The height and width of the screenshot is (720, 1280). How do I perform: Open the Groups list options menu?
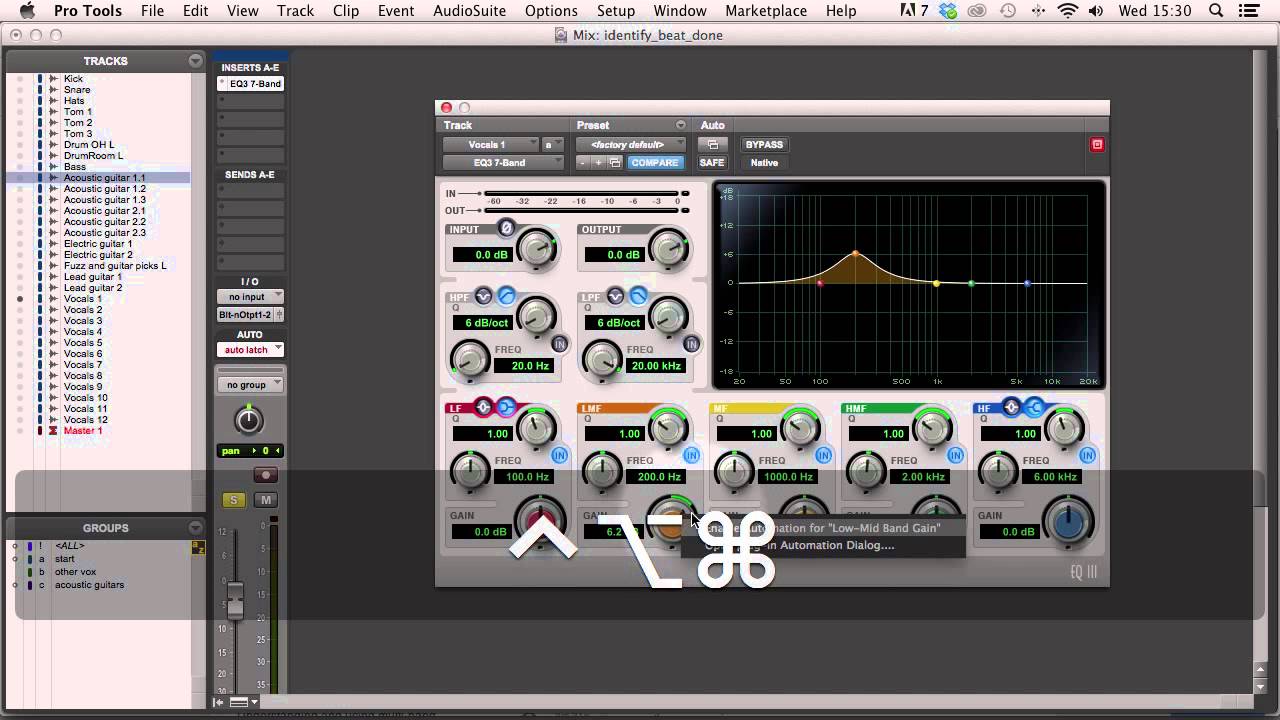point(195,528)
